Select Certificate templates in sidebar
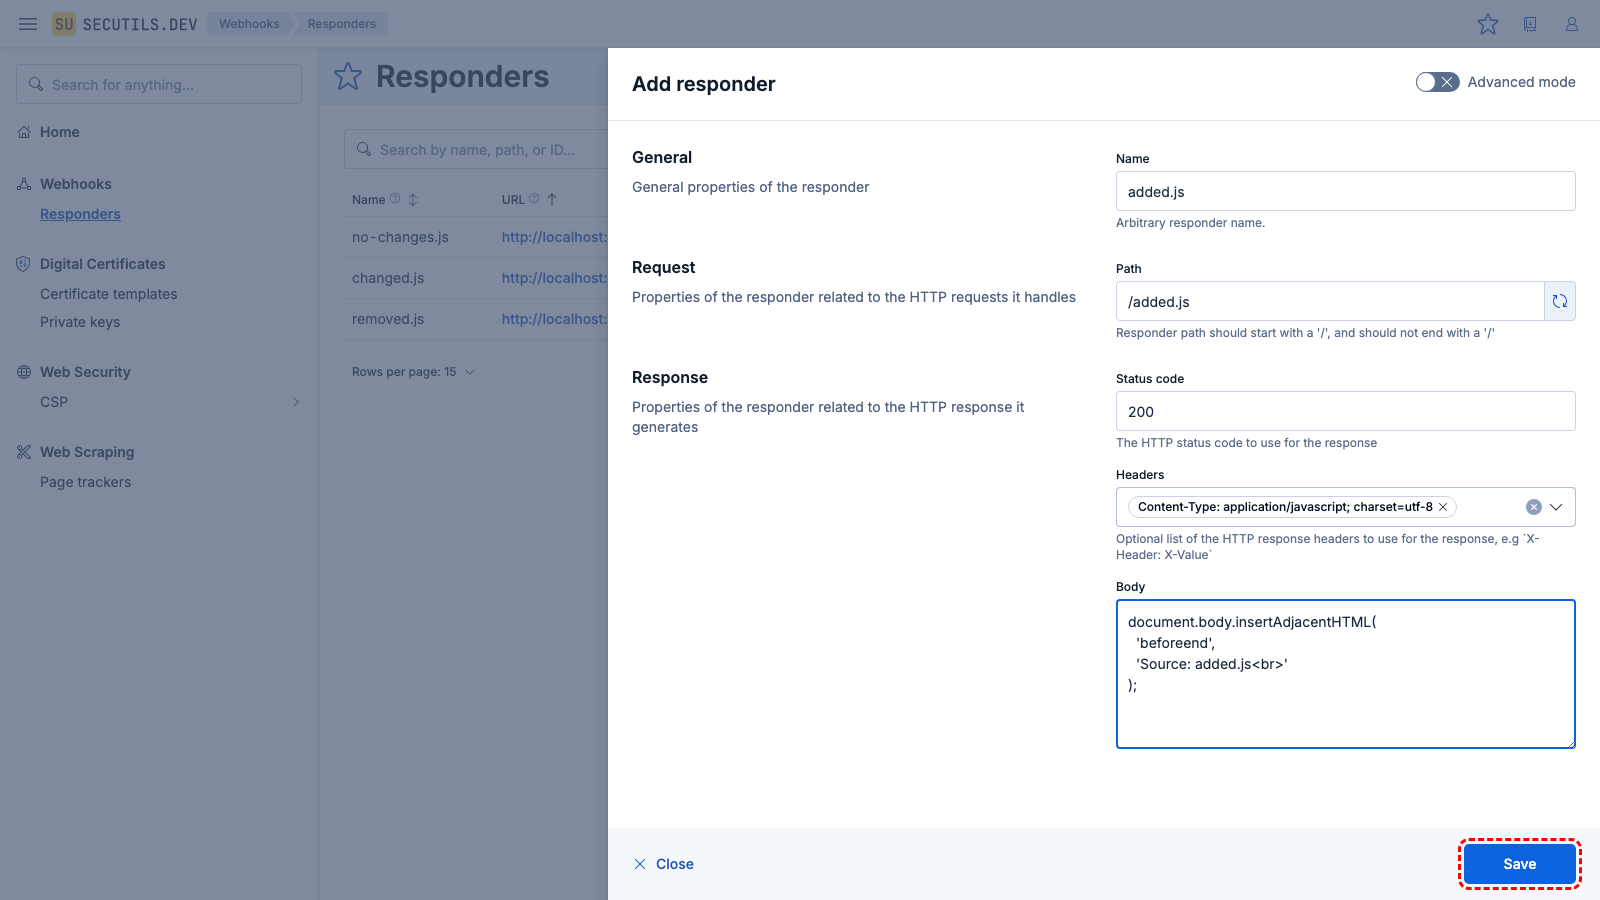Screen dimensions: 1600x900 [108, 294]
